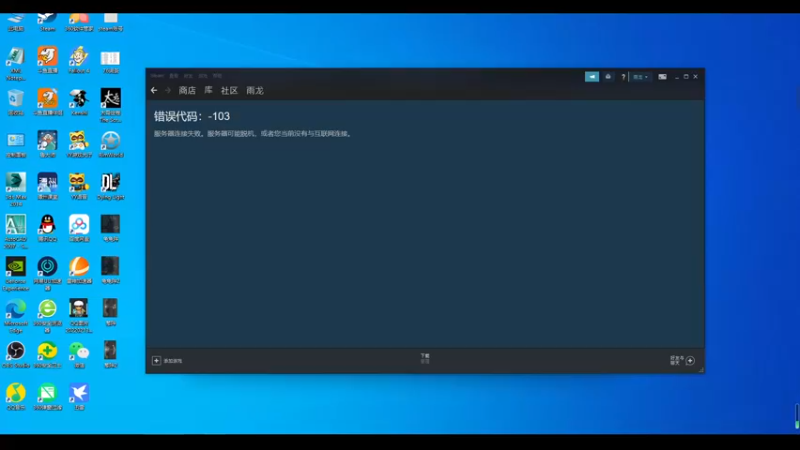The height and width of the screenshot is (450, 800).
Task: Select the Fallout 4 desktop shortcut
Action: point(79,60)
